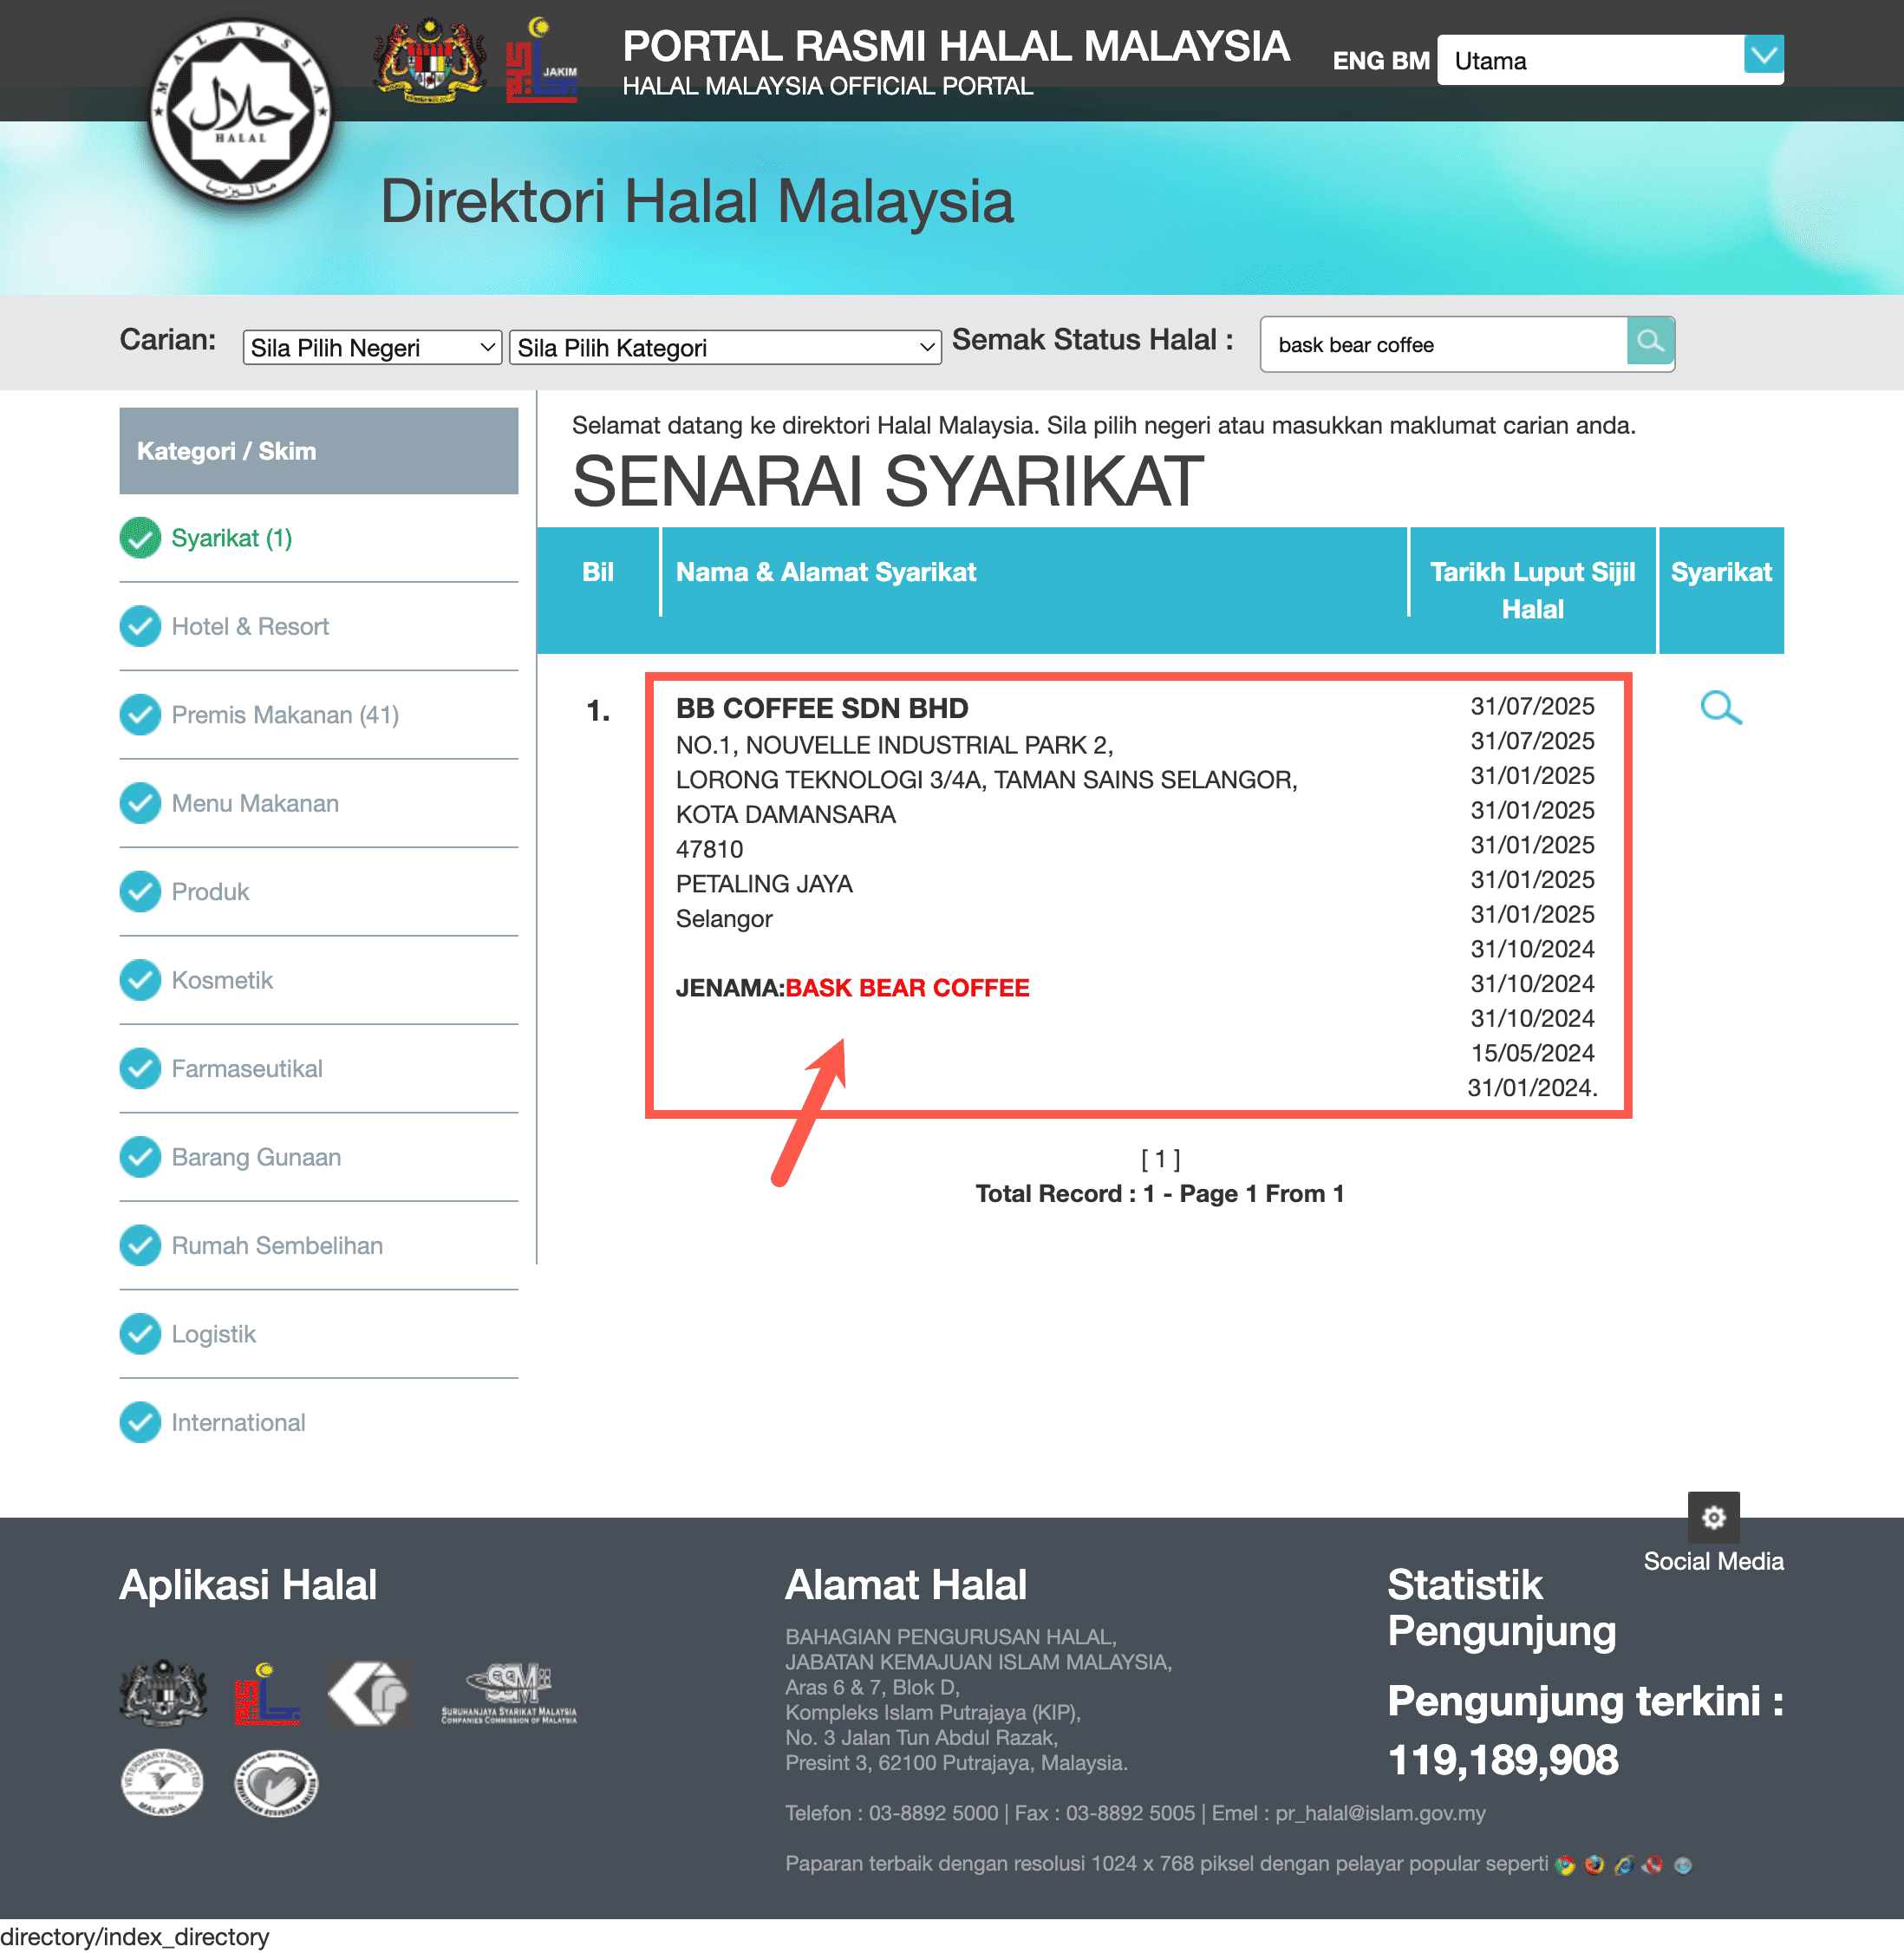The image size is (1904, 1953).
Task: Click the check icon beside Premis Makanan
Action: pos(140,714)
